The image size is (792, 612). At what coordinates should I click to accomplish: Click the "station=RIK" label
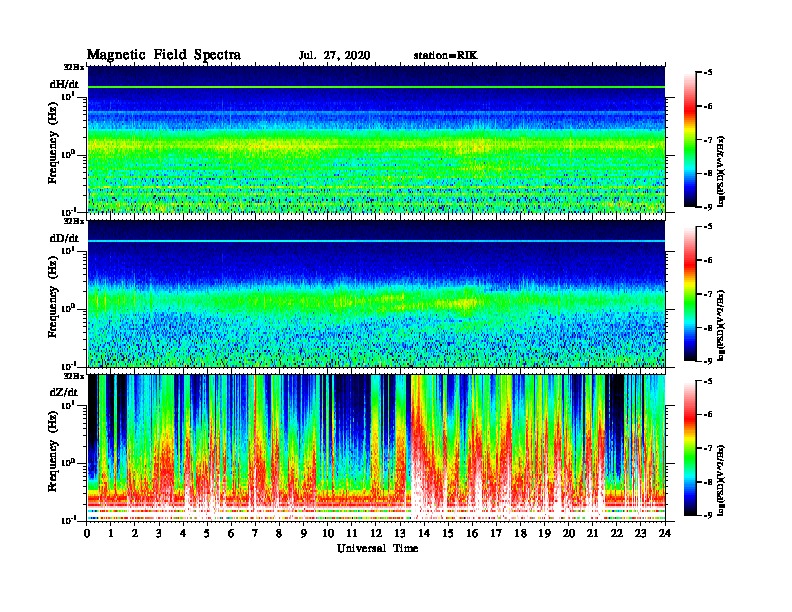pos(445,56)
